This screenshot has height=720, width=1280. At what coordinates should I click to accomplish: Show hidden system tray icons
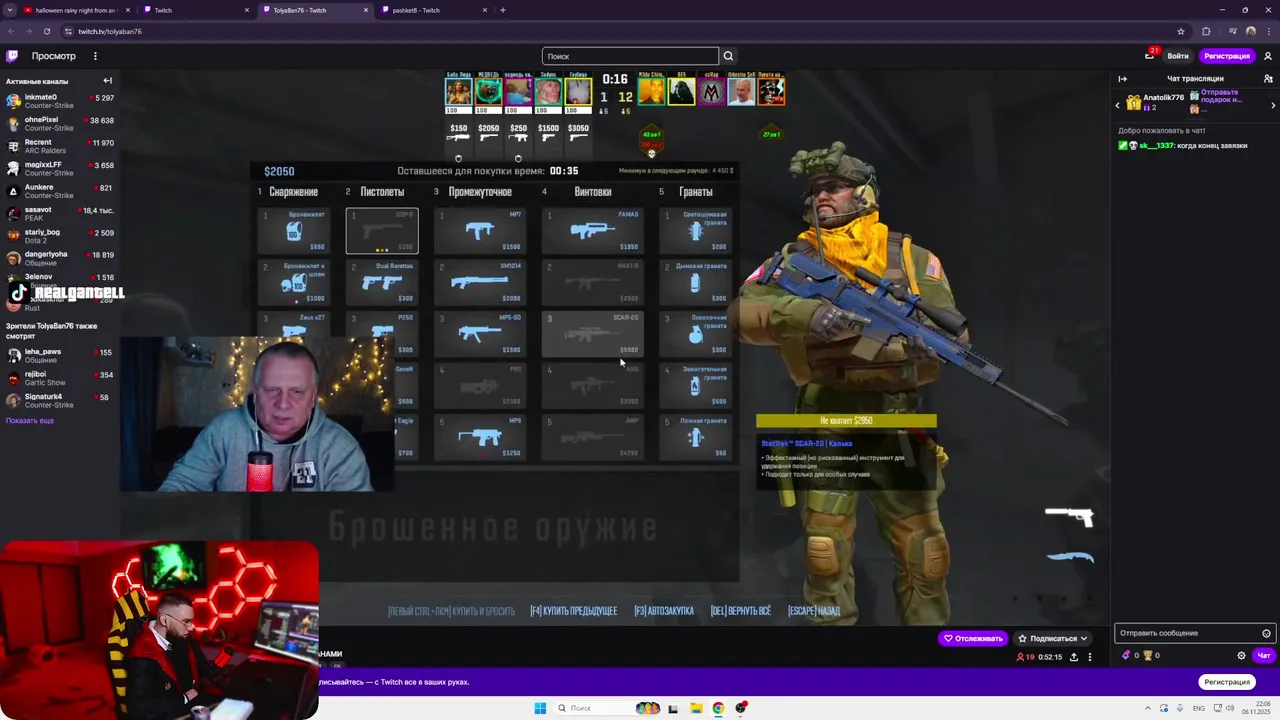(1150, 708)
